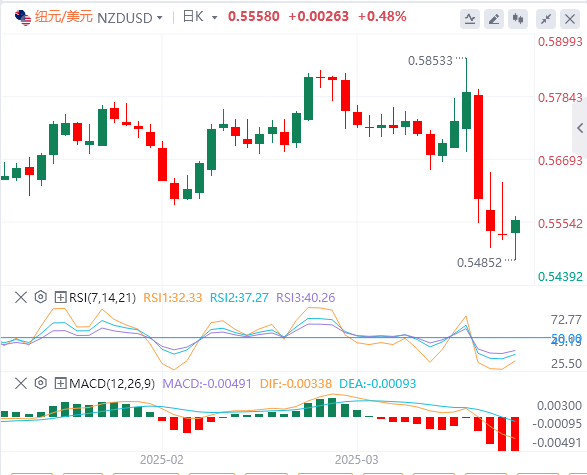Click the 0.55542 price axis label
The image size is (587, 475).
click(x=560, y=224)
